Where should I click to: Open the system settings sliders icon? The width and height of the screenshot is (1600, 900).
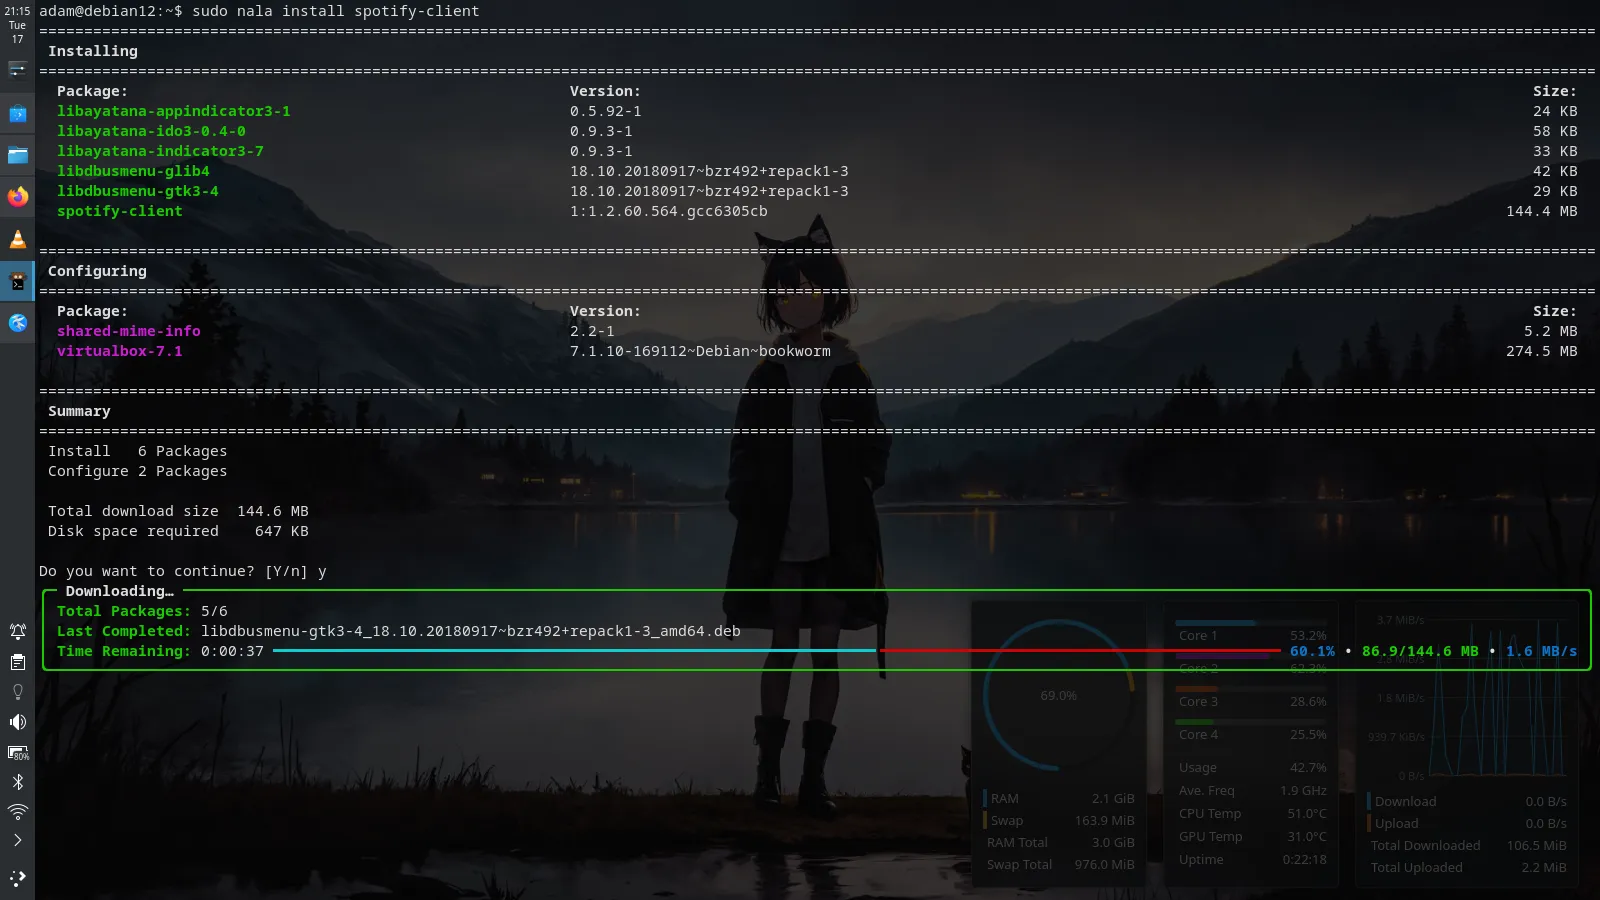[x=17, y=69]
